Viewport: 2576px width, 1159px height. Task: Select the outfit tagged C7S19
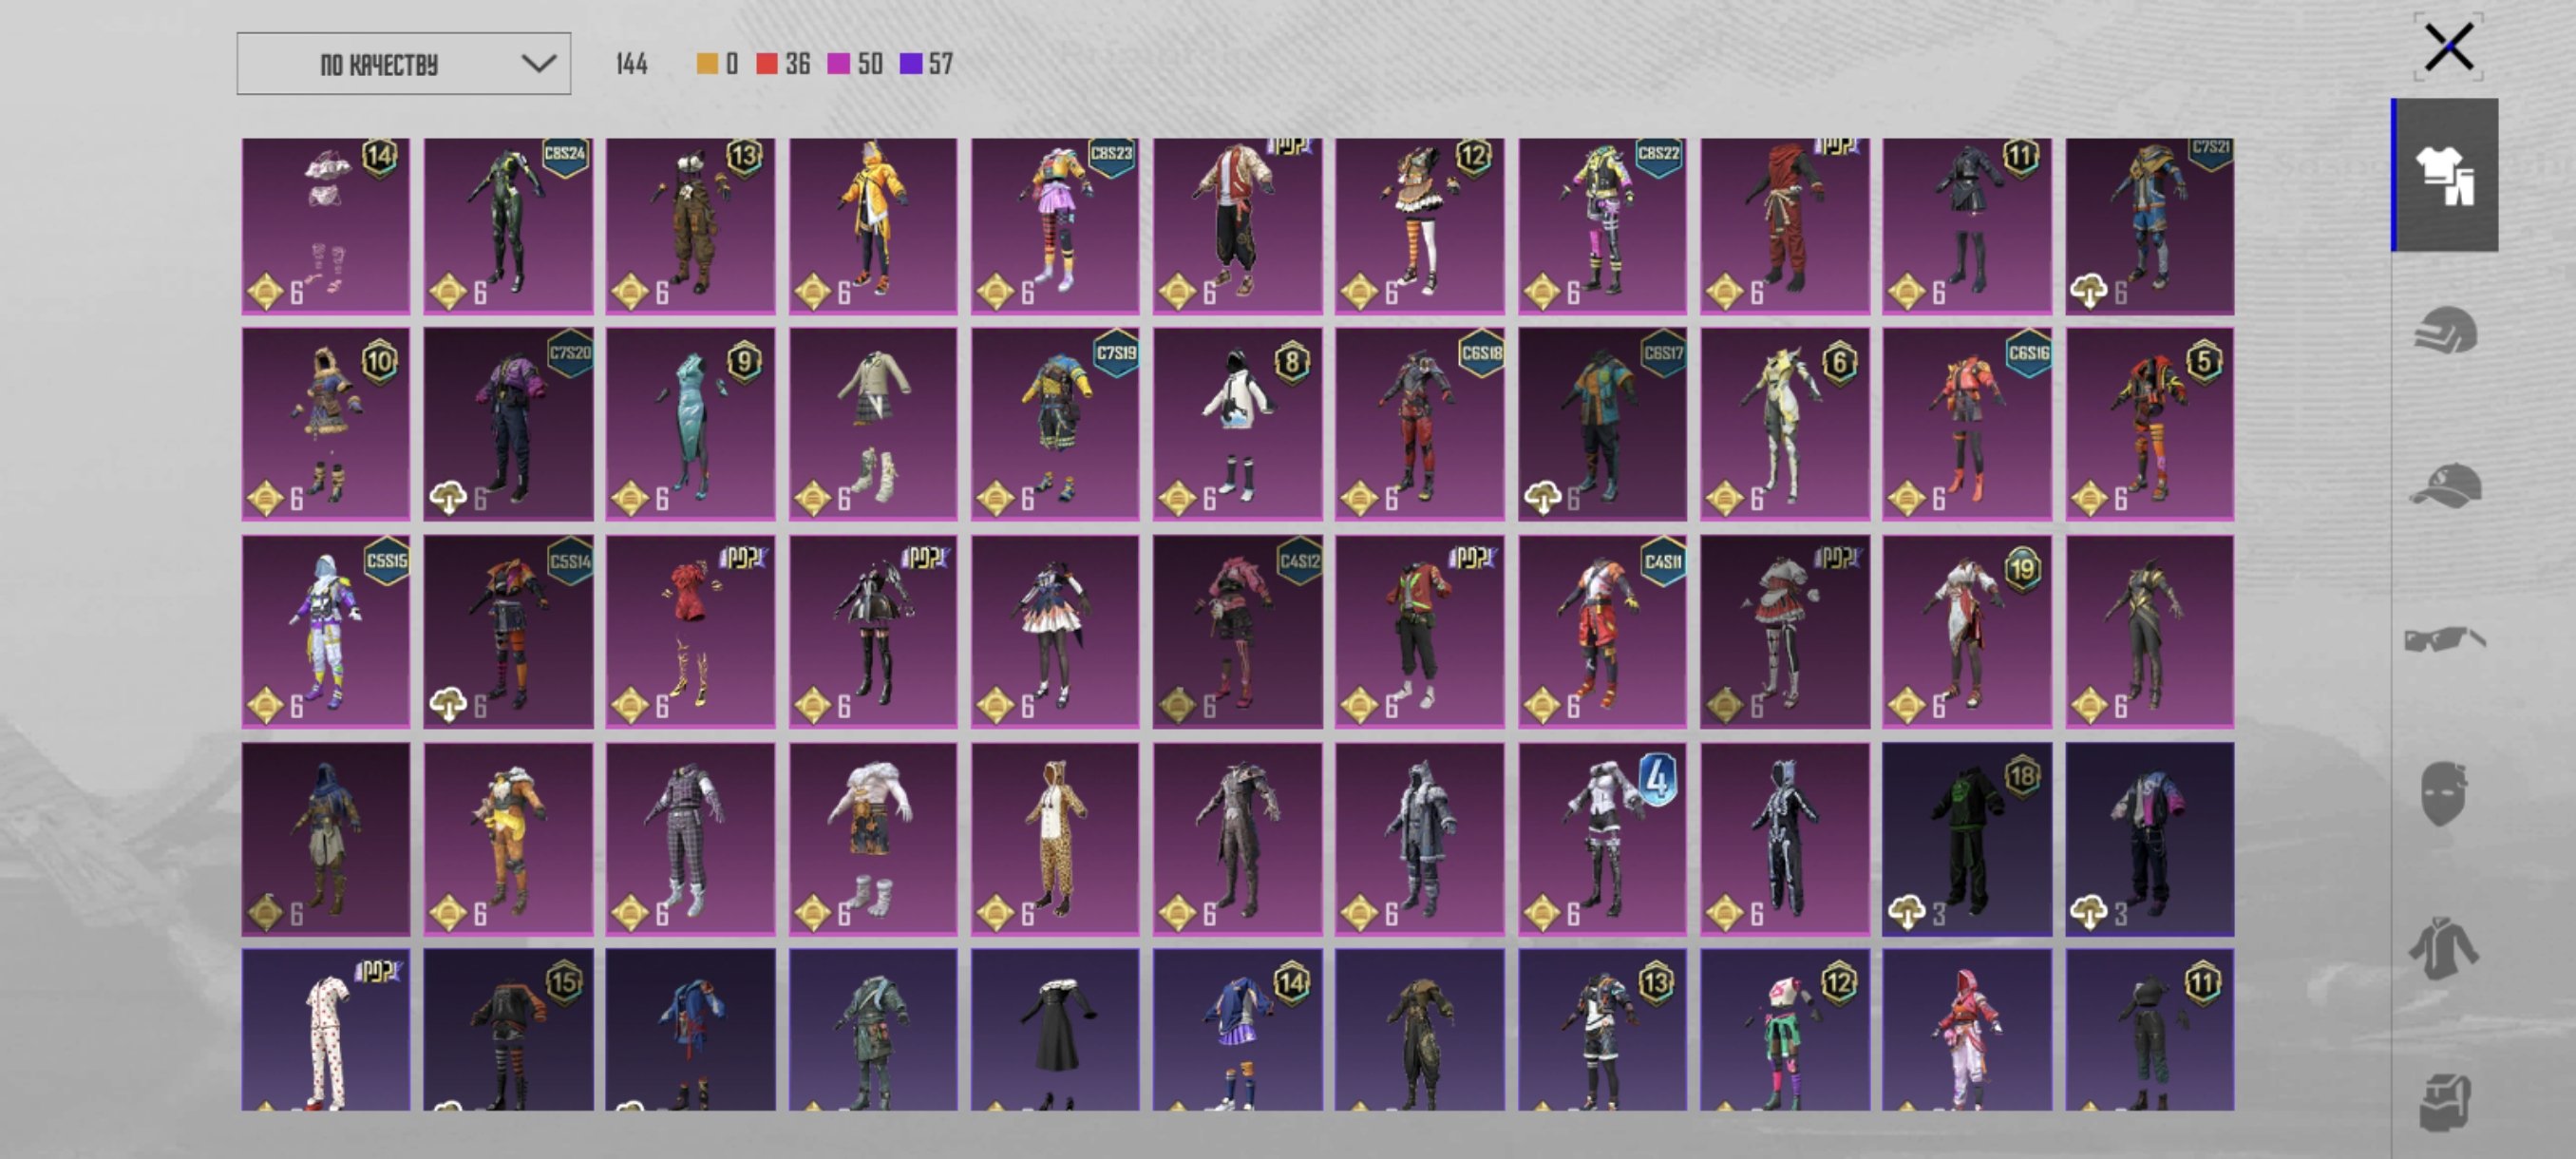[x=1055, y=424]
